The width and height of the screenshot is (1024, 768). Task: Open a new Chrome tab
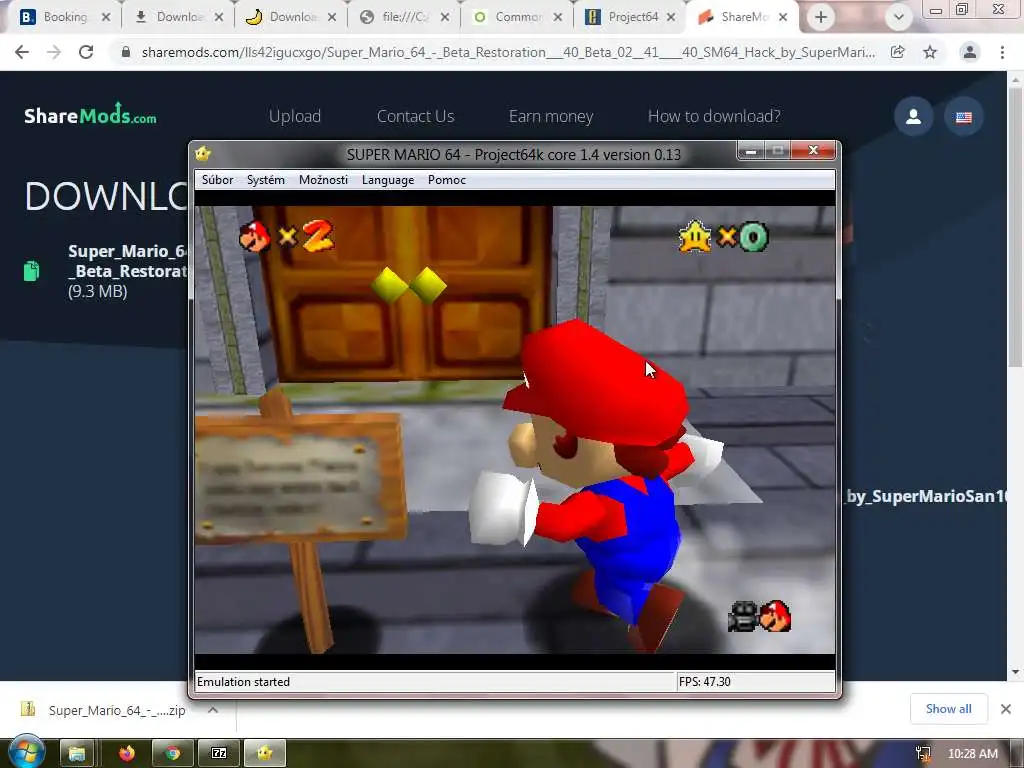[821, 18]
